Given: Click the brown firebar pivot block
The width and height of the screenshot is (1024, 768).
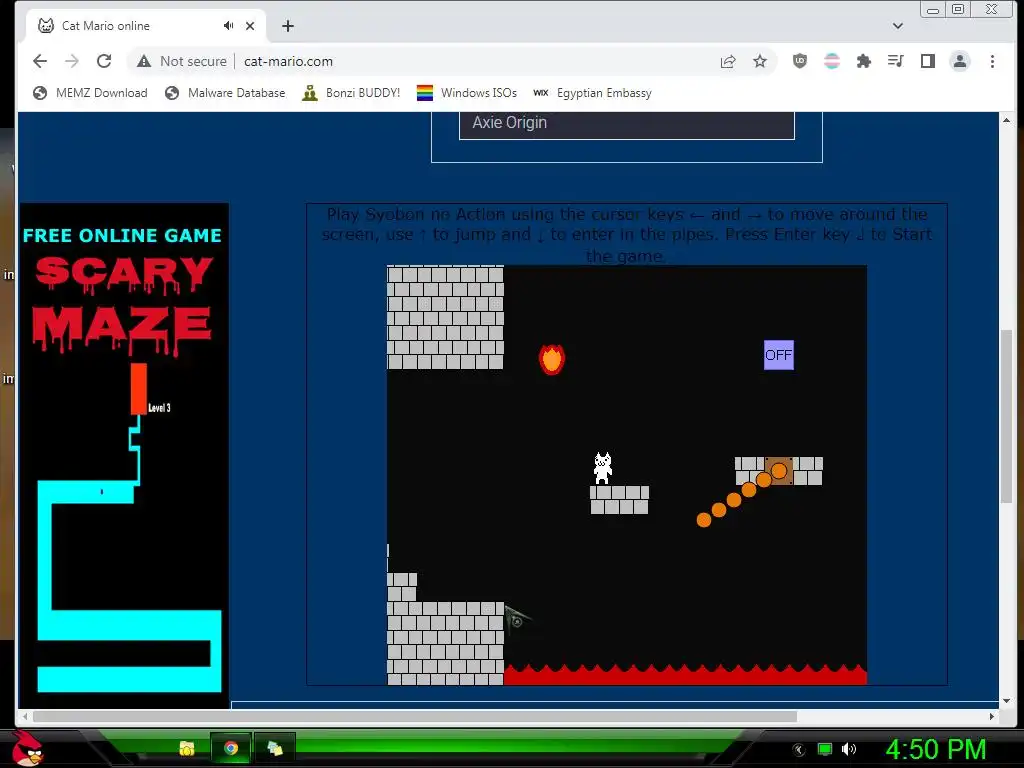Looking at the screenshot, I should 778,471.
